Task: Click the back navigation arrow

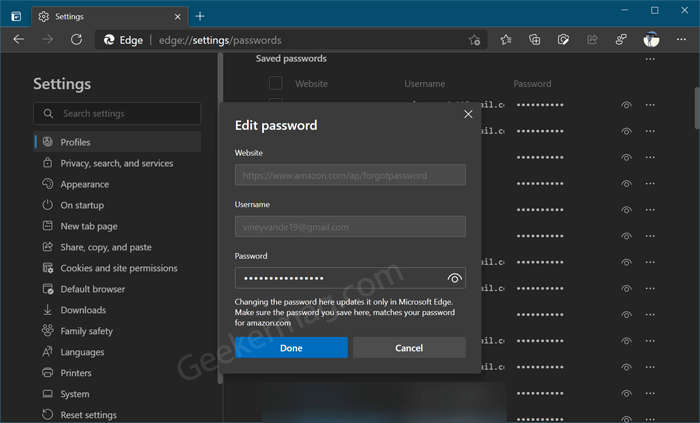Action: click(19, 40)
